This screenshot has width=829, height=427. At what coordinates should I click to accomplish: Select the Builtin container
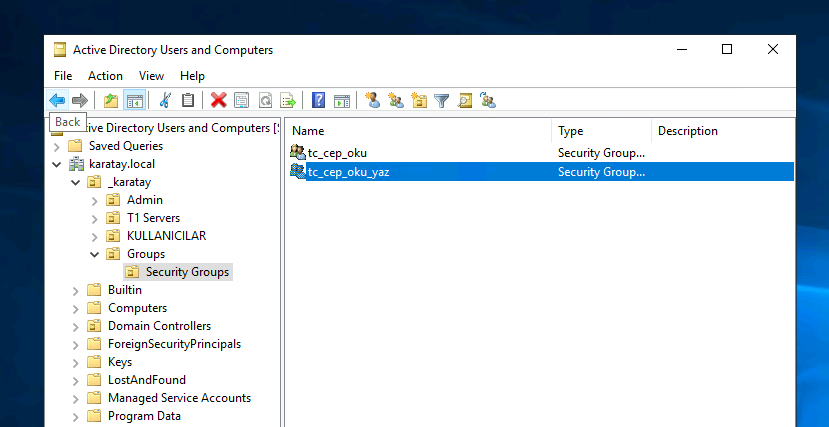125,290
